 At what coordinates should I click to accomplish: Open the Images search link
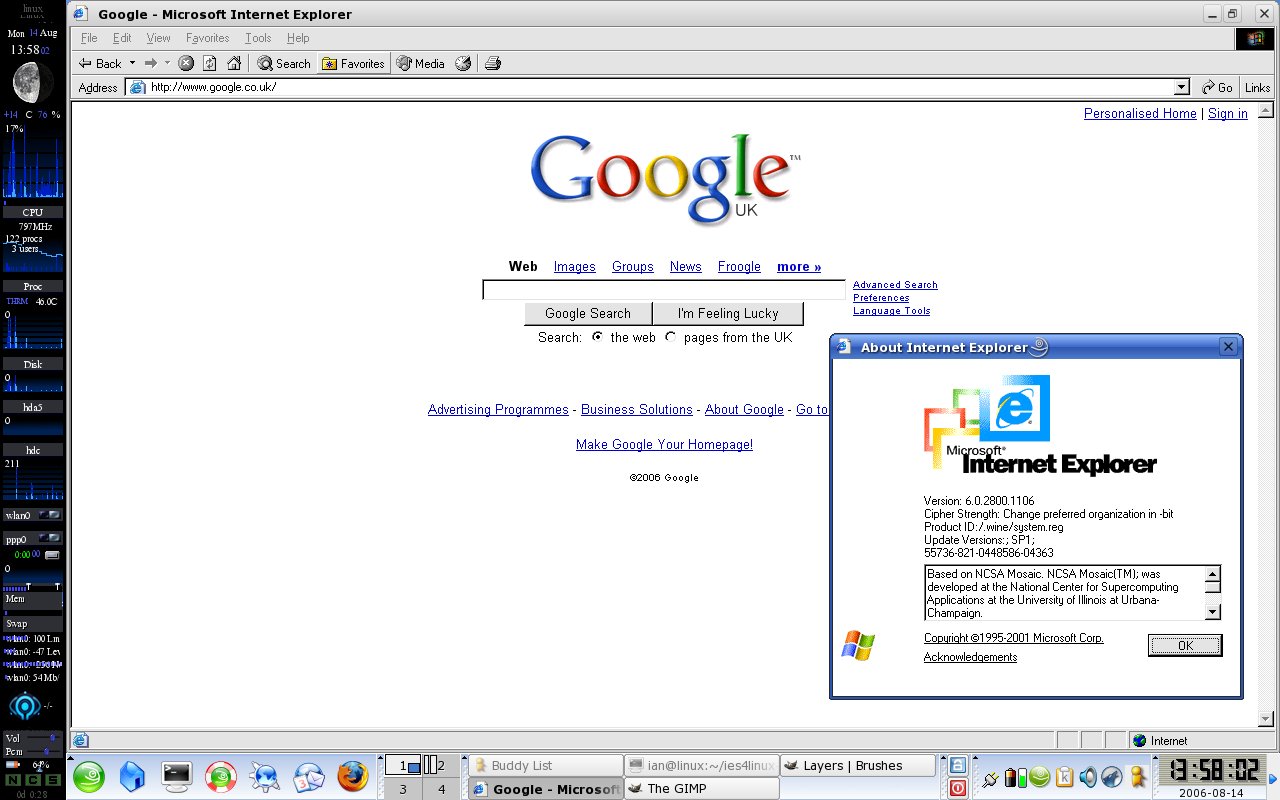[574, 267]
